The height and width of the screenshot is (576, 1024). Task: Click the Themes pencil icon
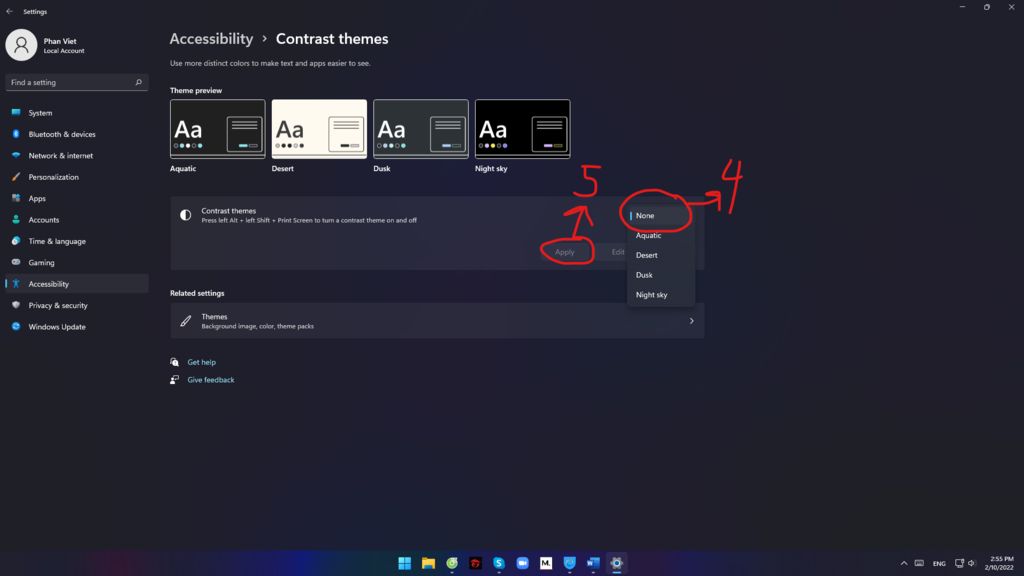point(185,321)
